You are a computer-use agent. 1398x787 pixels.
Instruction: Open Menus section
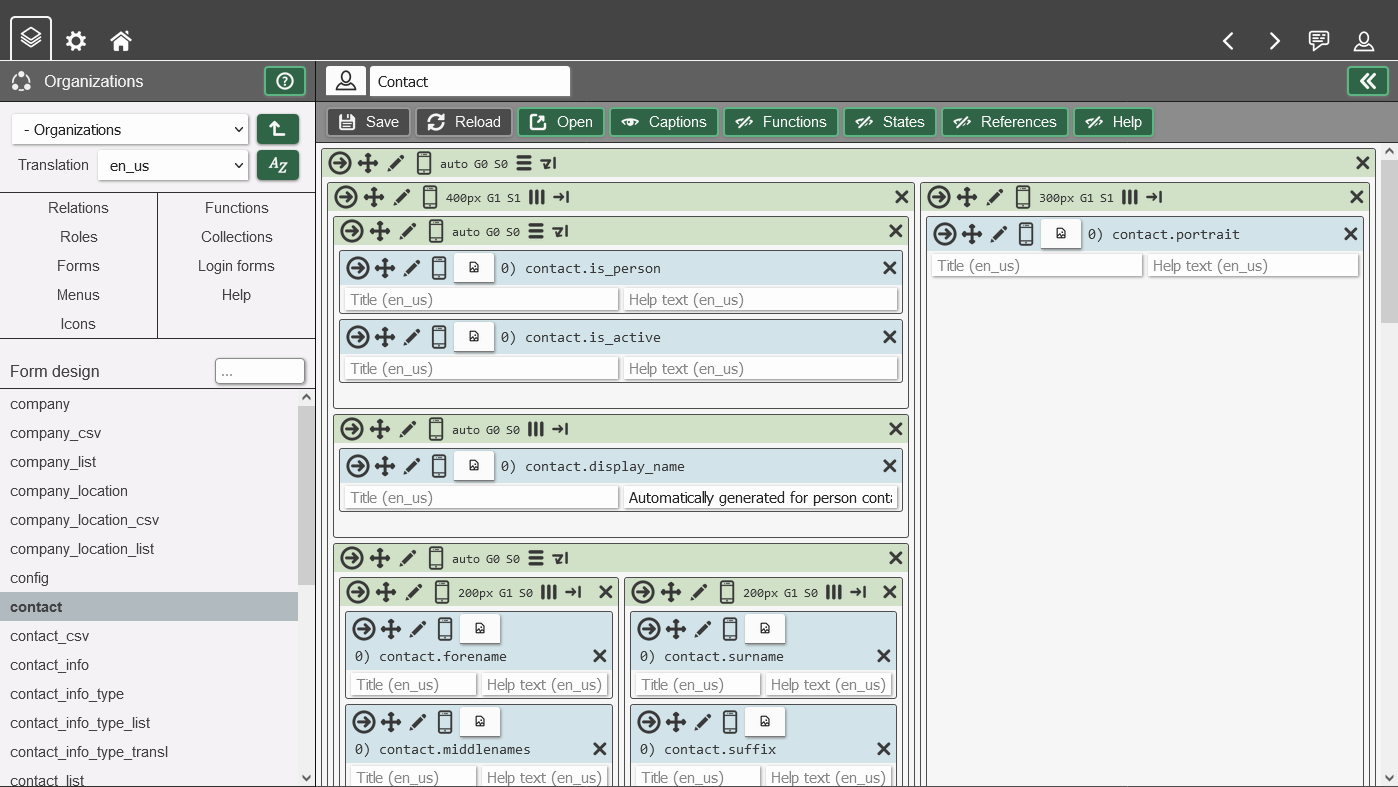pyautogui.click(x=78, y=295)
